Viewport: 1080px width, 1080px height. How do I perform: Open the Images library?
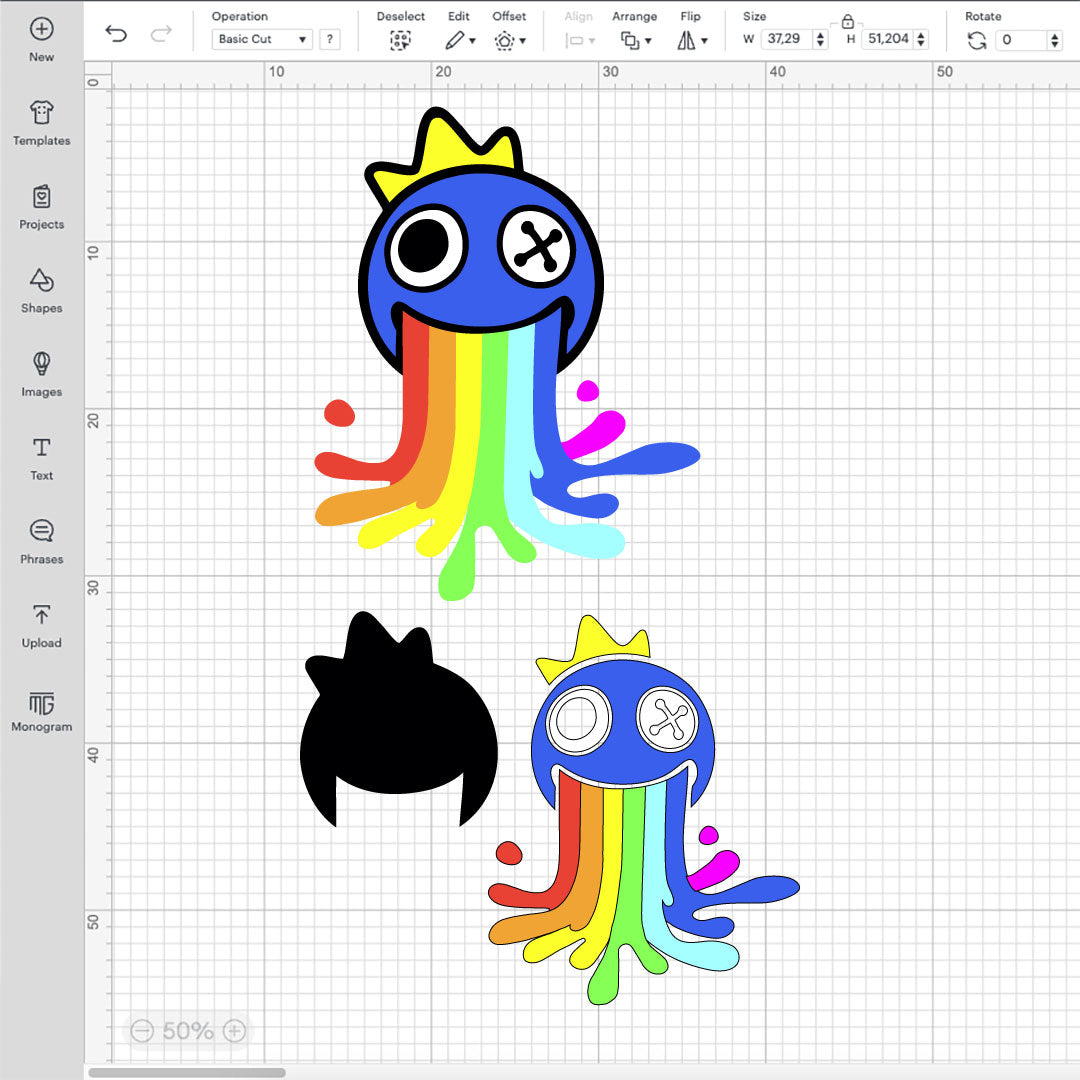coord(41,374)
